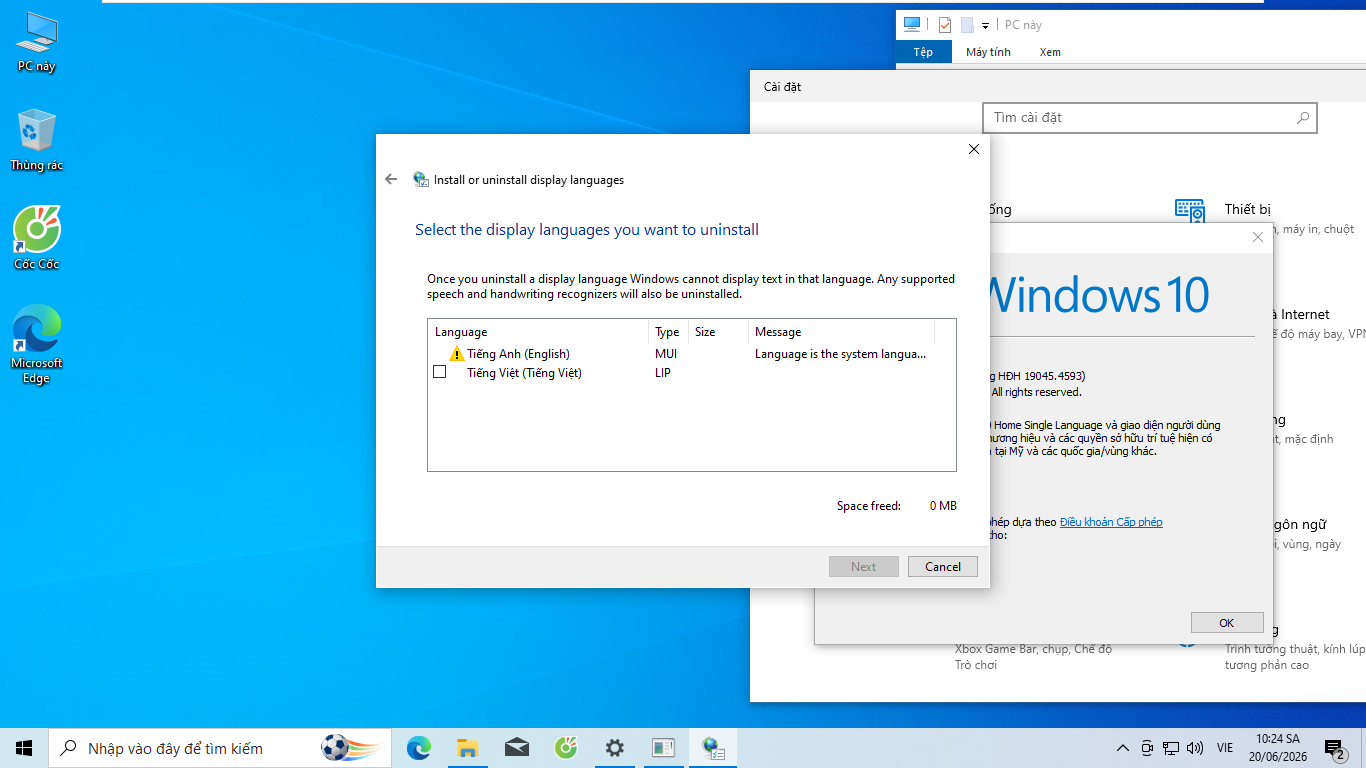Click the Size column header
This screenshot has width=1366, height=768.
point(717,332)
